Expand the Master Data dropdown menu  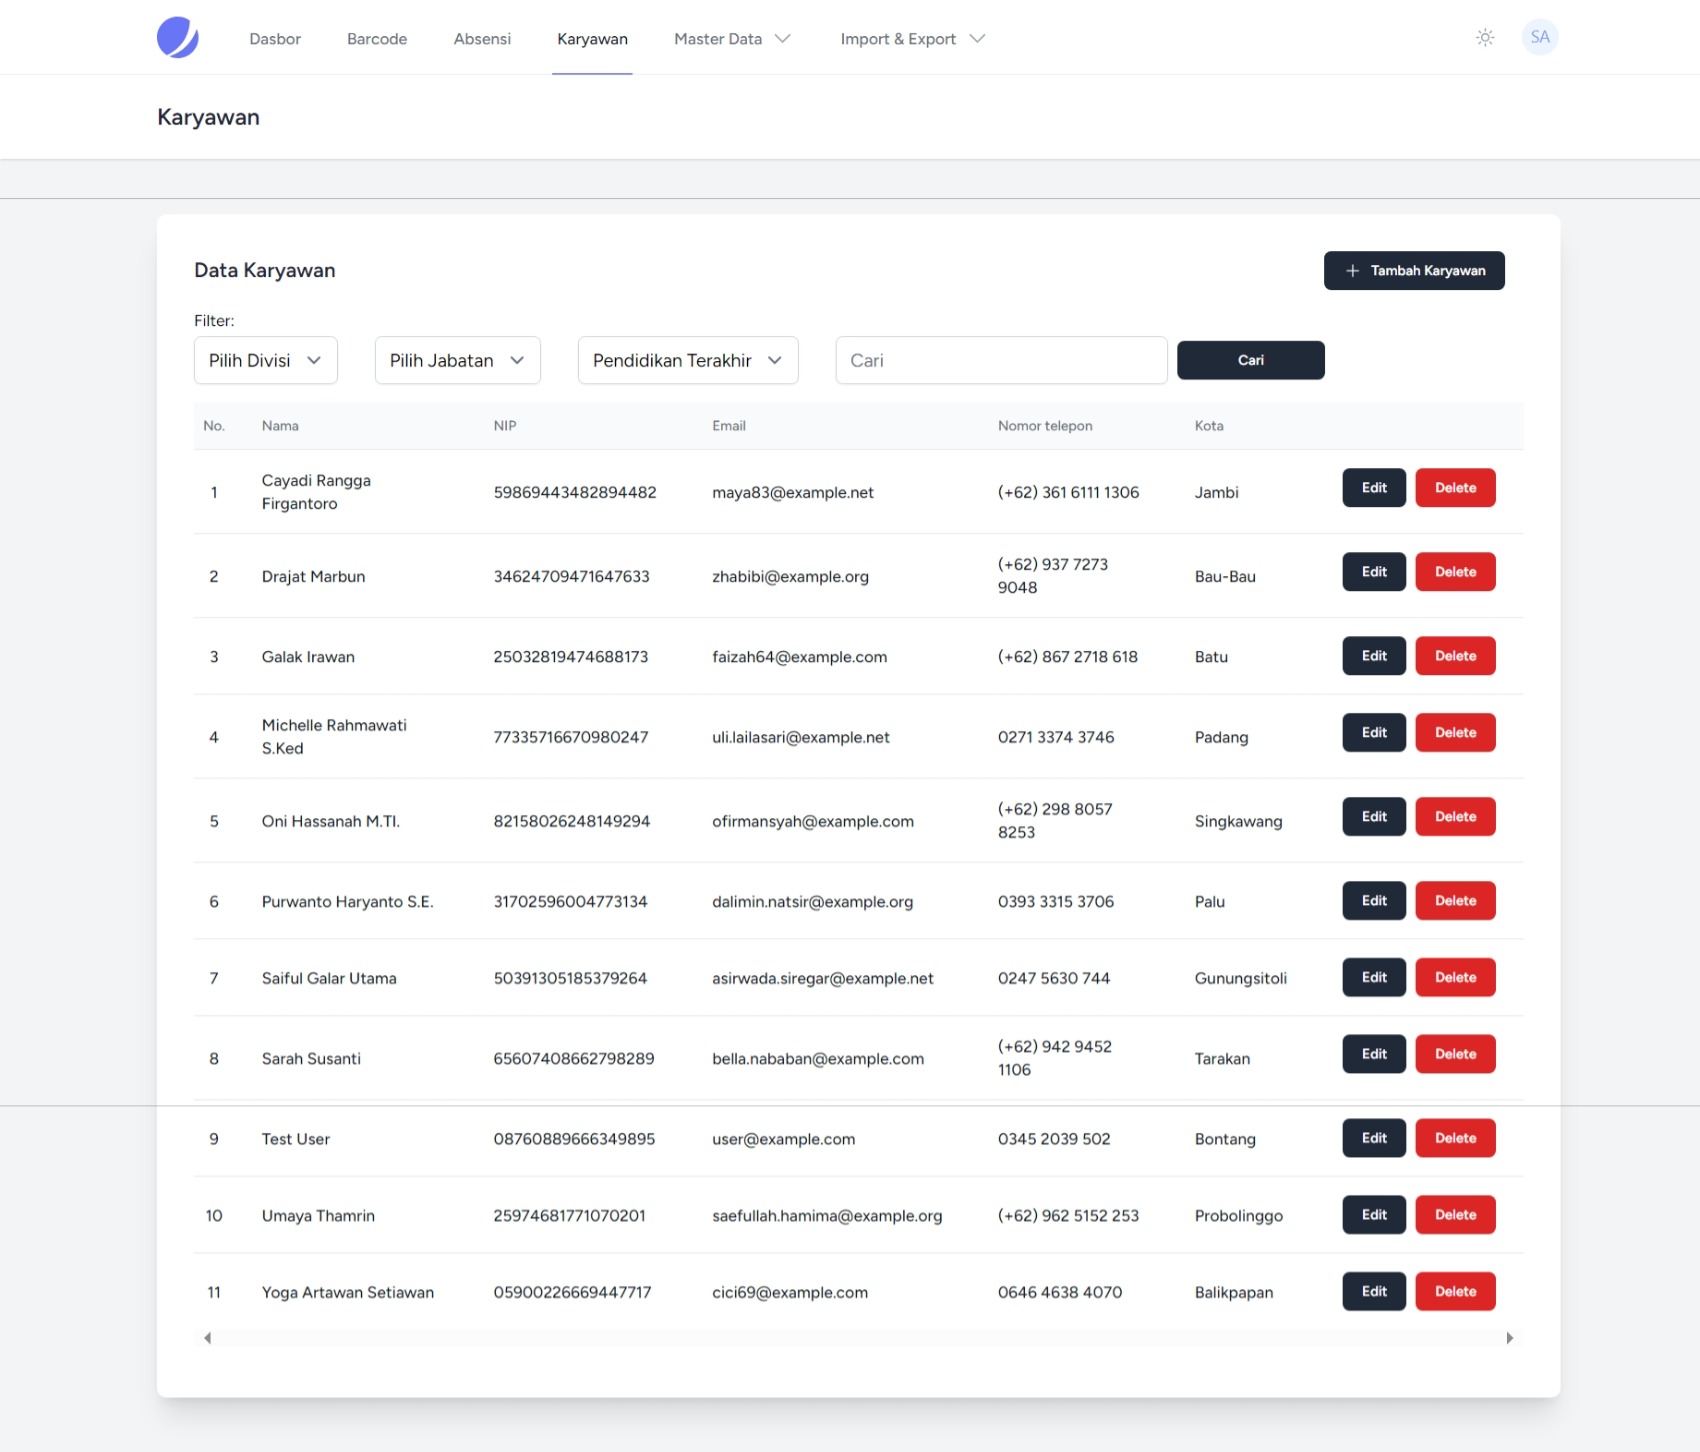[x=732, y=39]
